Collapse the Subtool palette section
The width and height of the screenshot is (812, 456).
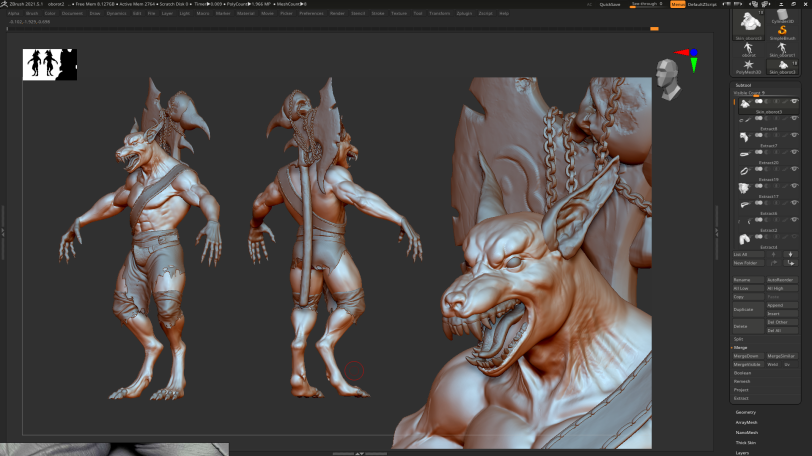(x=744, y=86)
